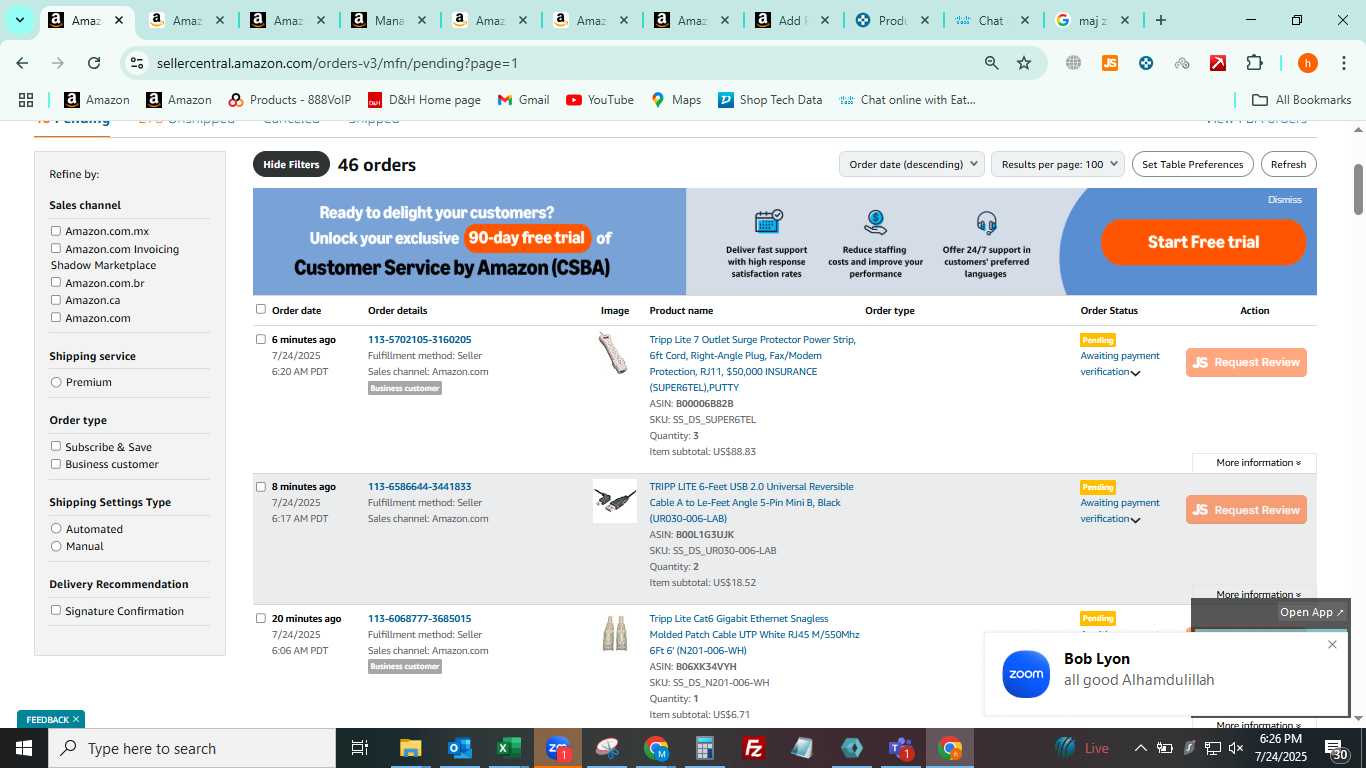Click the orders Refresh button
Screen dimensions: 1366x768
click(x=1288, y=164)
